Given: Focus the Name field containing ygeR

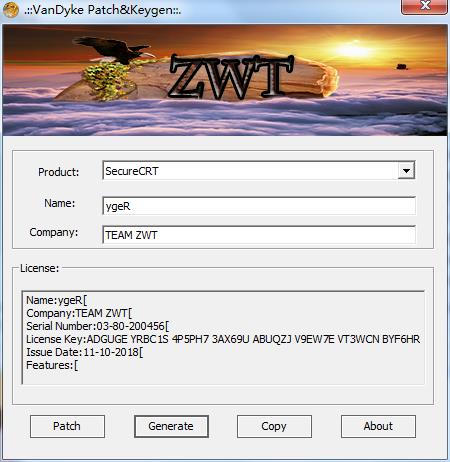Looking at the screenshot, I should [259, 206].
